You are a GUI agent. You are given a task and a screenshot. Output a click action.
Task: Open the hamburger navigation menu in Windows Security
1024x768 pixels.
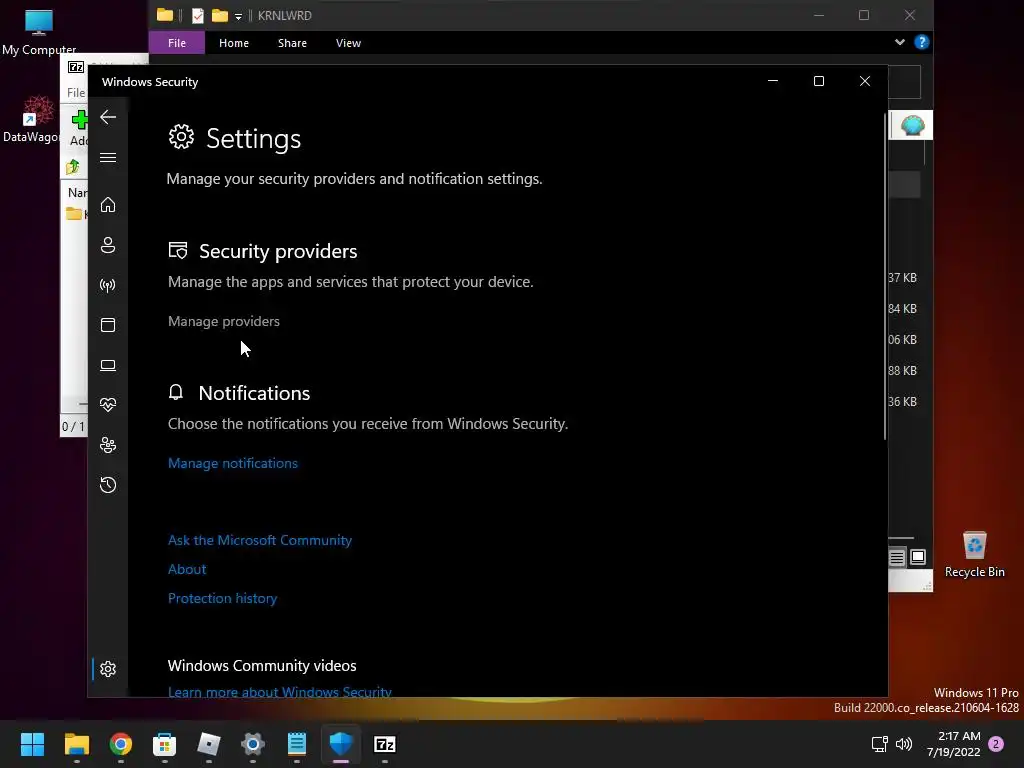[x=108, y=157]
